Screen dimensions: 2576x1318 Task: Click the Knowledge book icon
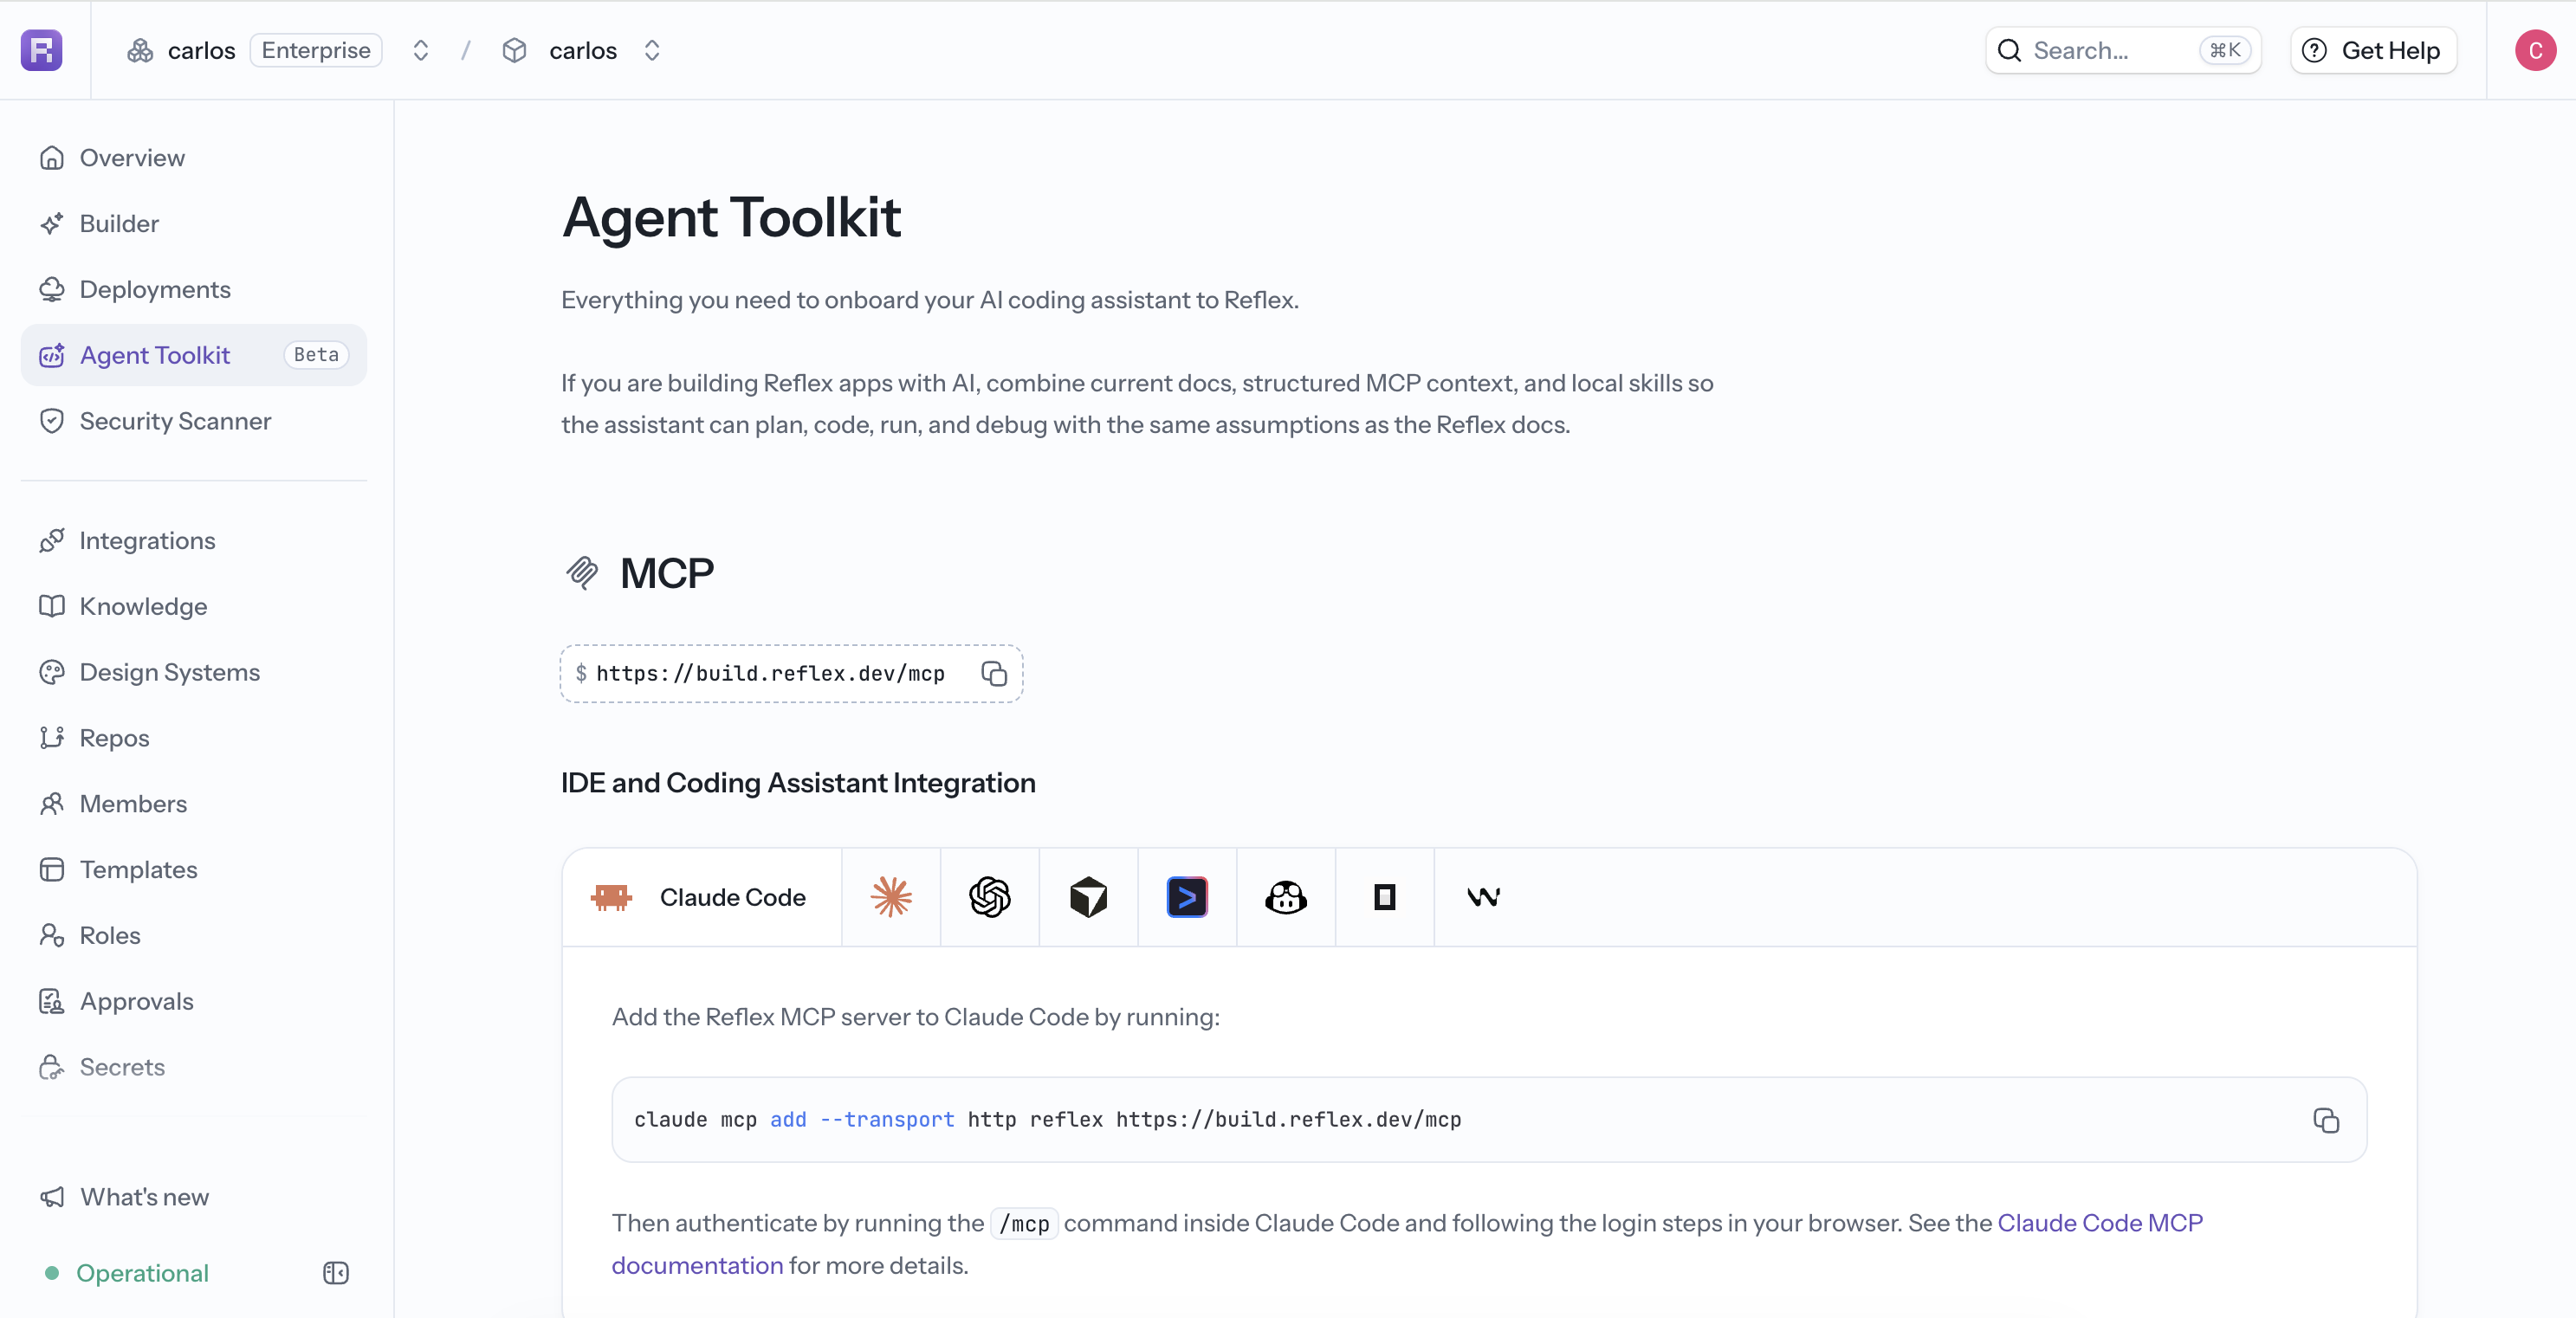(x=52, y=606)
